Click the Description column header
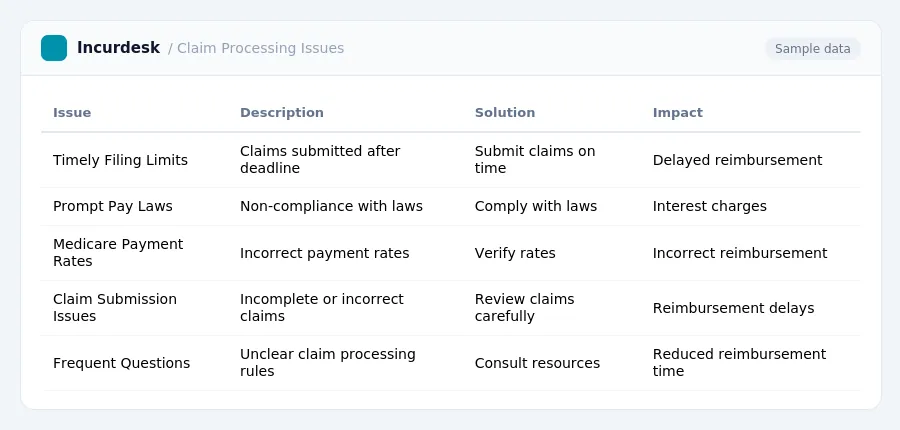 pyautogui.click(x=282, y=113)
